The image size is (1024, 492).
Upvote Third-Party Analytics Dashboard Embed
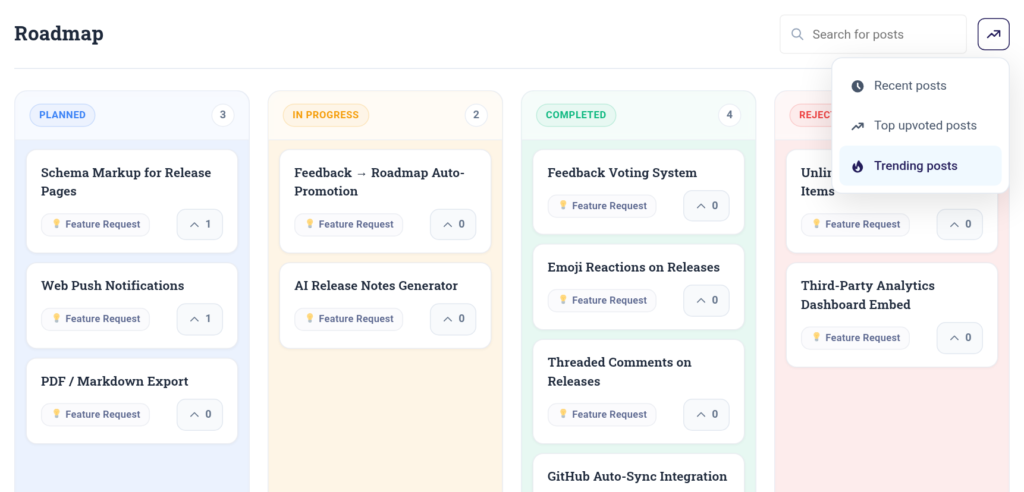(x=960, y=338)
